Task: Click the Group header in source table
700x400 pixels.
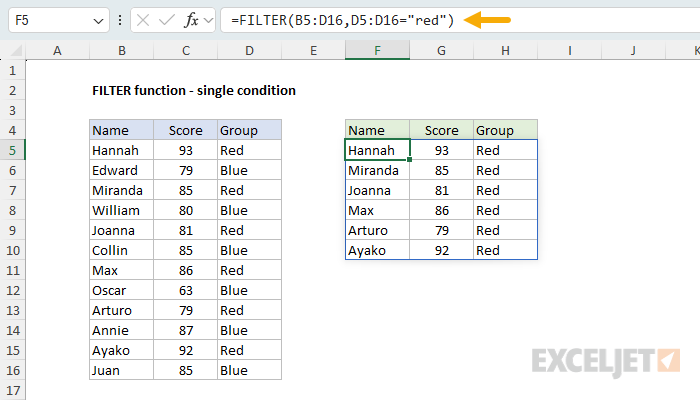Action: (249, 130)
